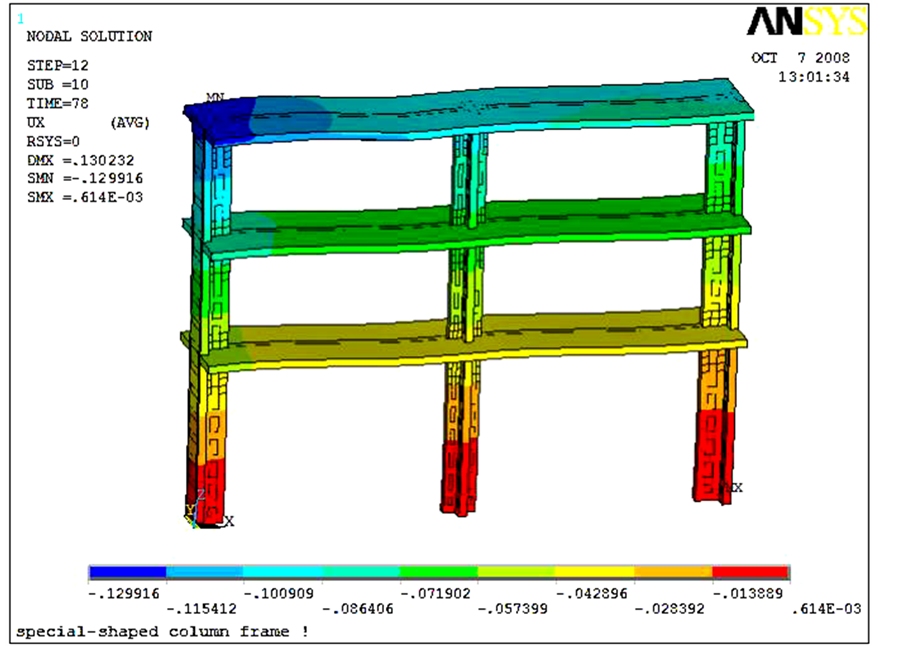Click the OCT 7 2008 date stamp
903x646 pixels.
coord(800,58)
